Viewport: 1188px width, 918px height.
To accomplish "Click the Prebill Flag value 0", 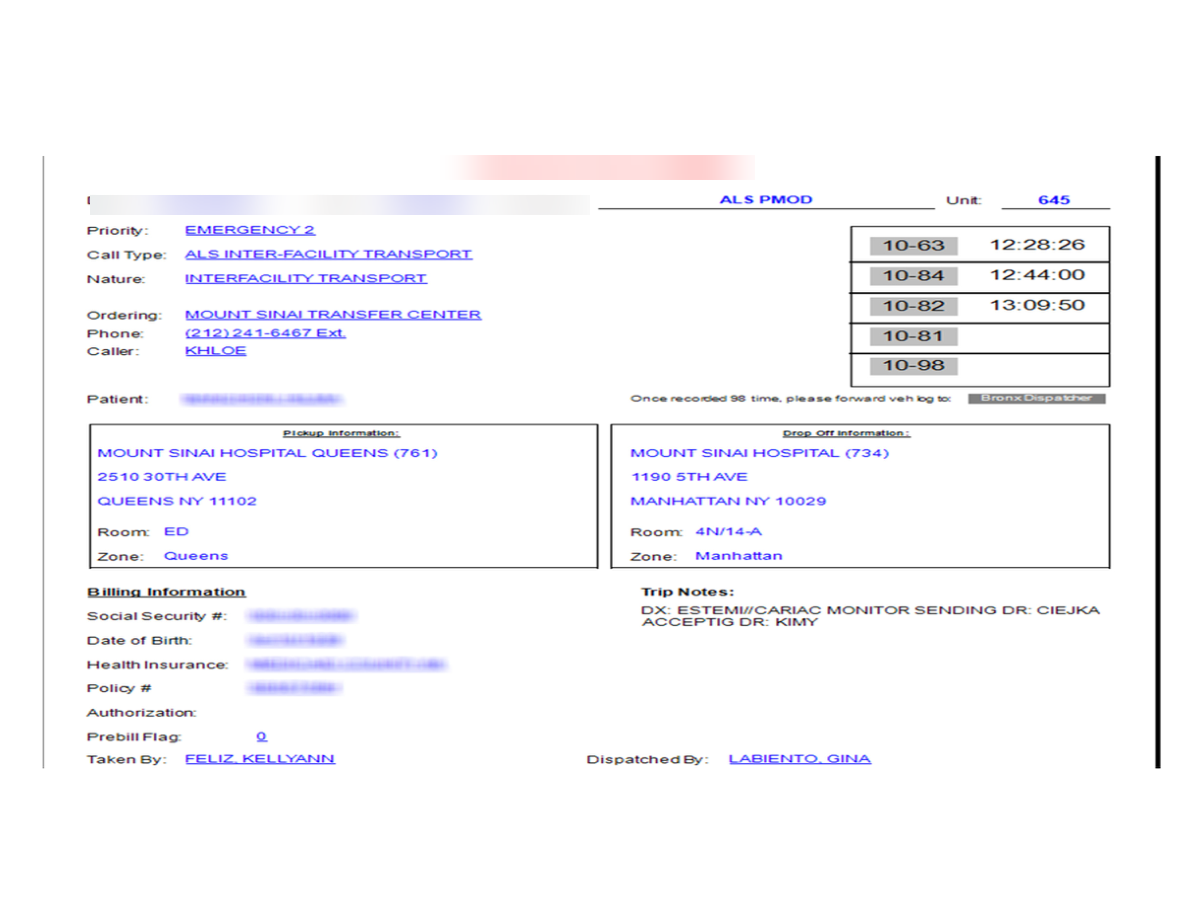I will (261, 736).
